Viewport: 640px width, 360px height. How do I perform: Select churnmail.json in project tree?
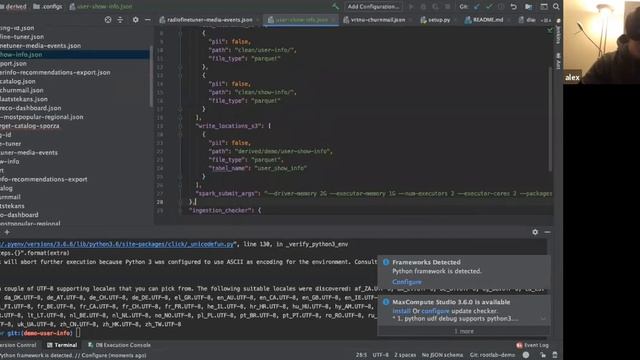pyautogui.click(x=22, y=90)
